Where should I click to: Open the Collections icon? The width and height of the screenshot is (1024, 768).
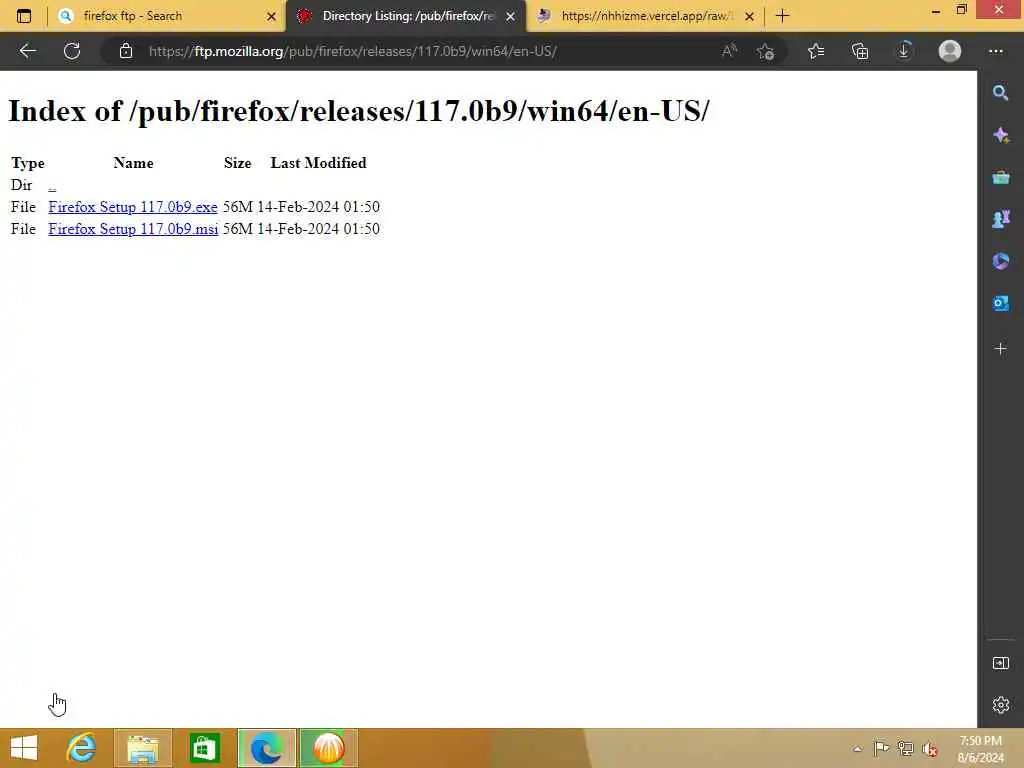860,51
